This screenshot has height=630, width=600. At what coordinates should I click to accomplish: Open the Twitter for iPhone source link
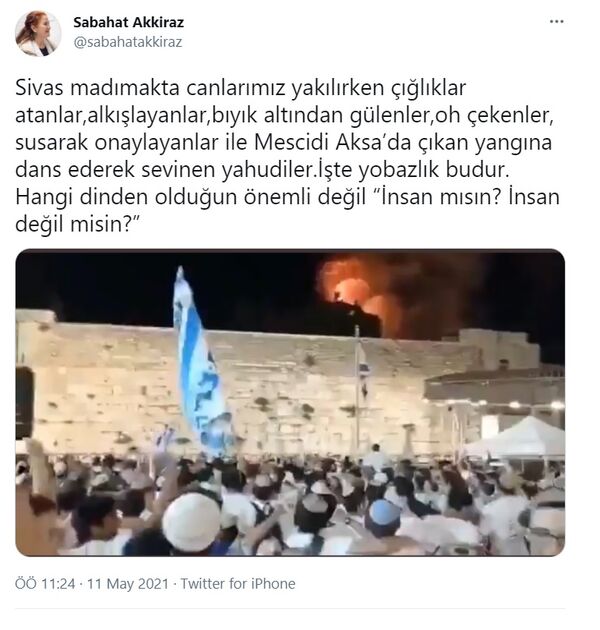[x=238, y=583]
